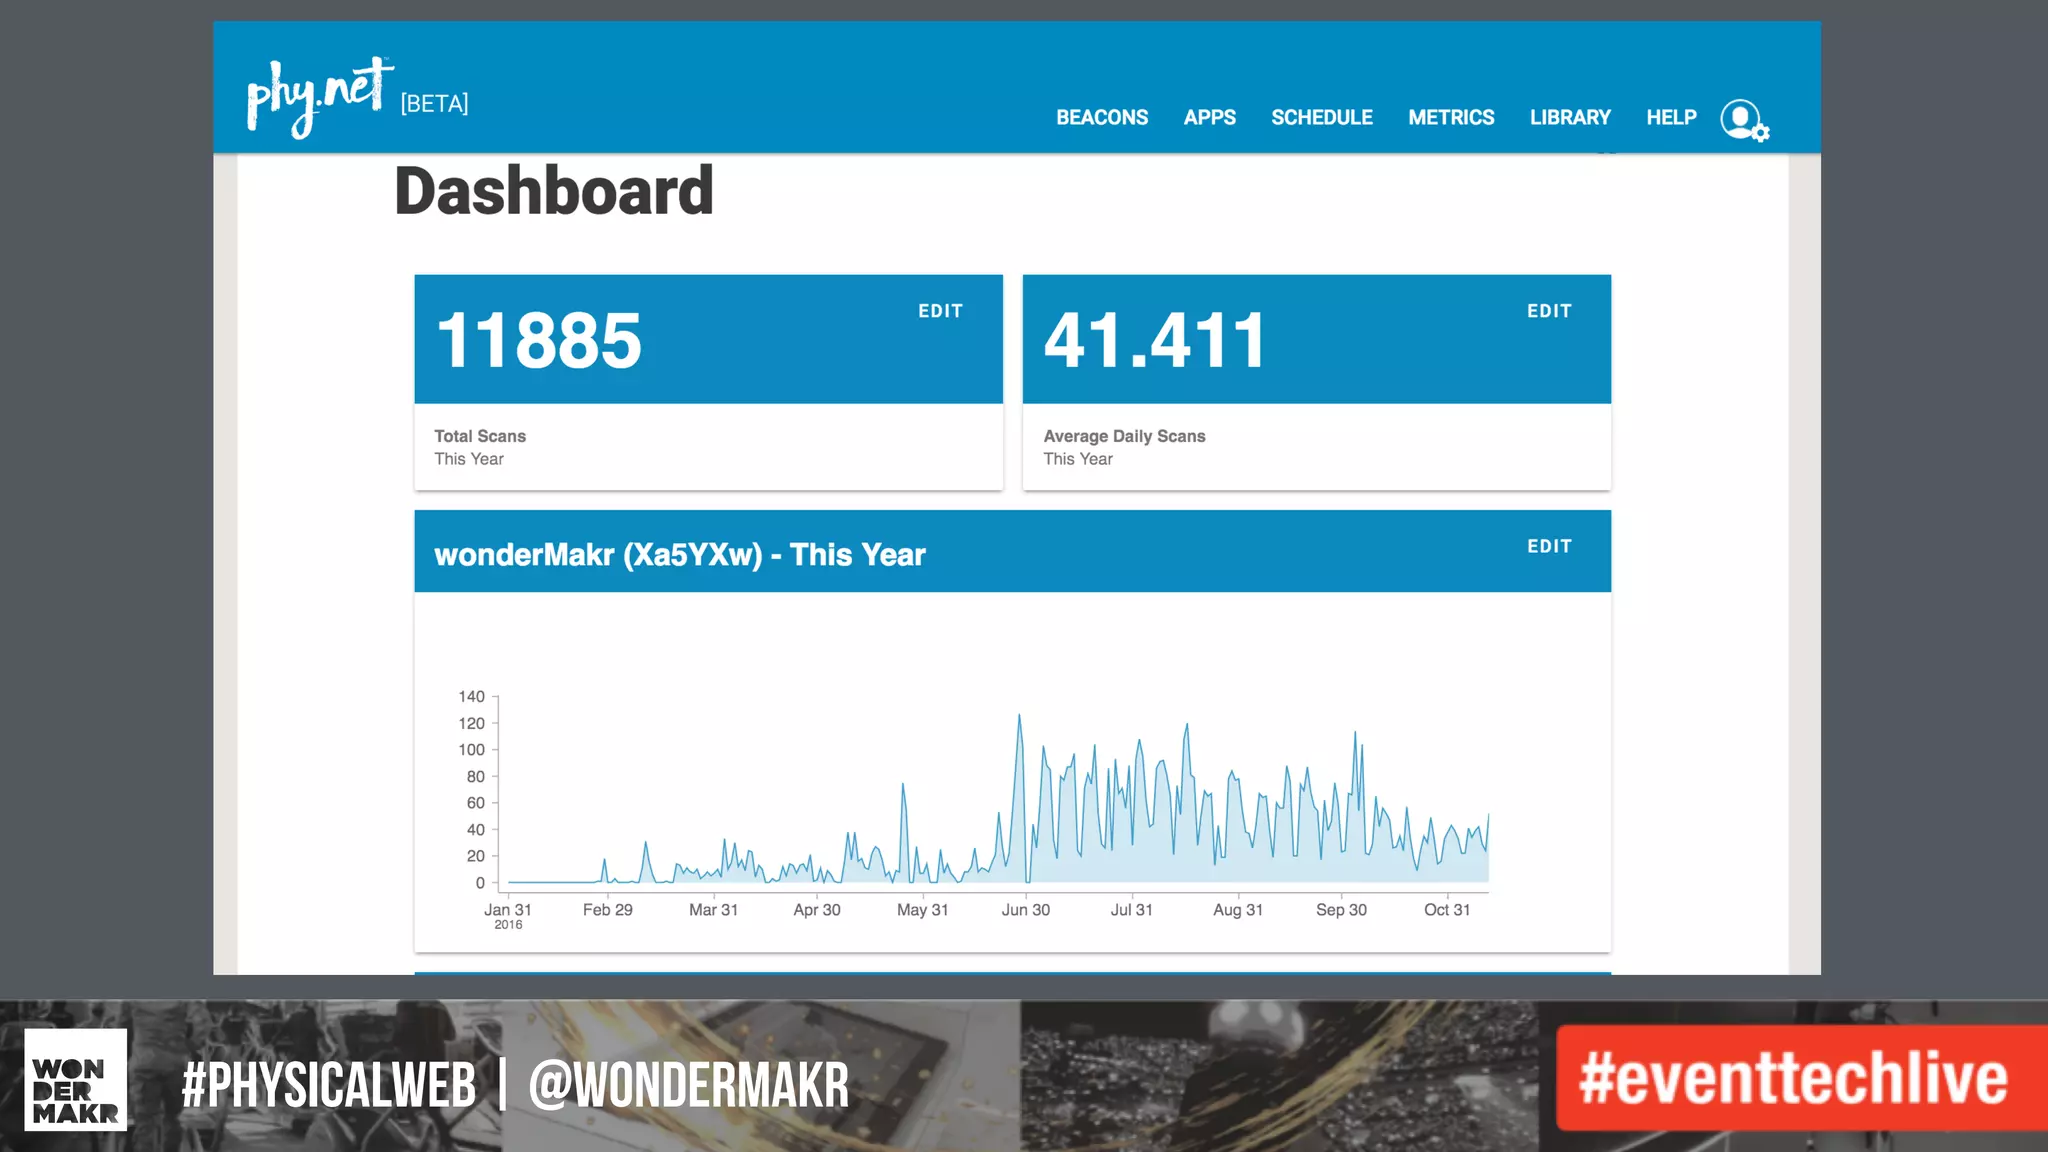Click the Jun 30 peak in chart
The width and height of the screenshot is (2048, 1152).
[x=1019, y=718]
